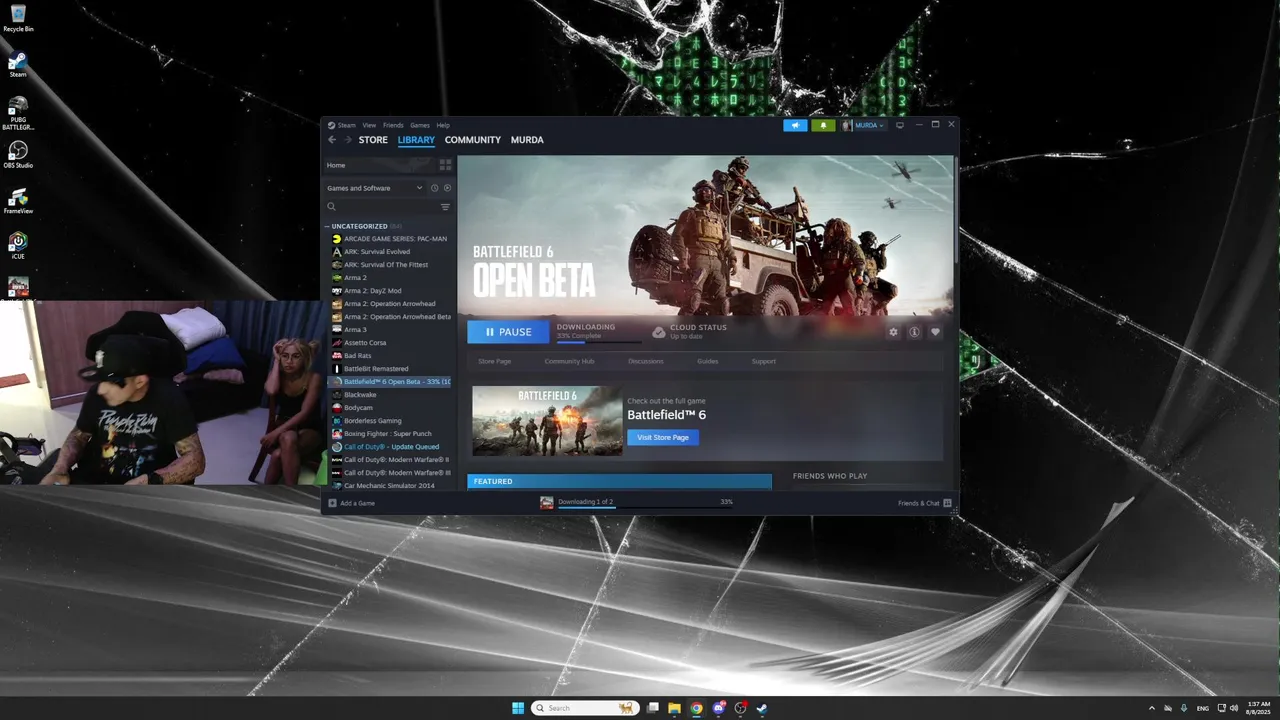Add Battlefield 6 to favorites heart
The width and height of the screenshot is (1280, 720).
click(x=935, y=332)
